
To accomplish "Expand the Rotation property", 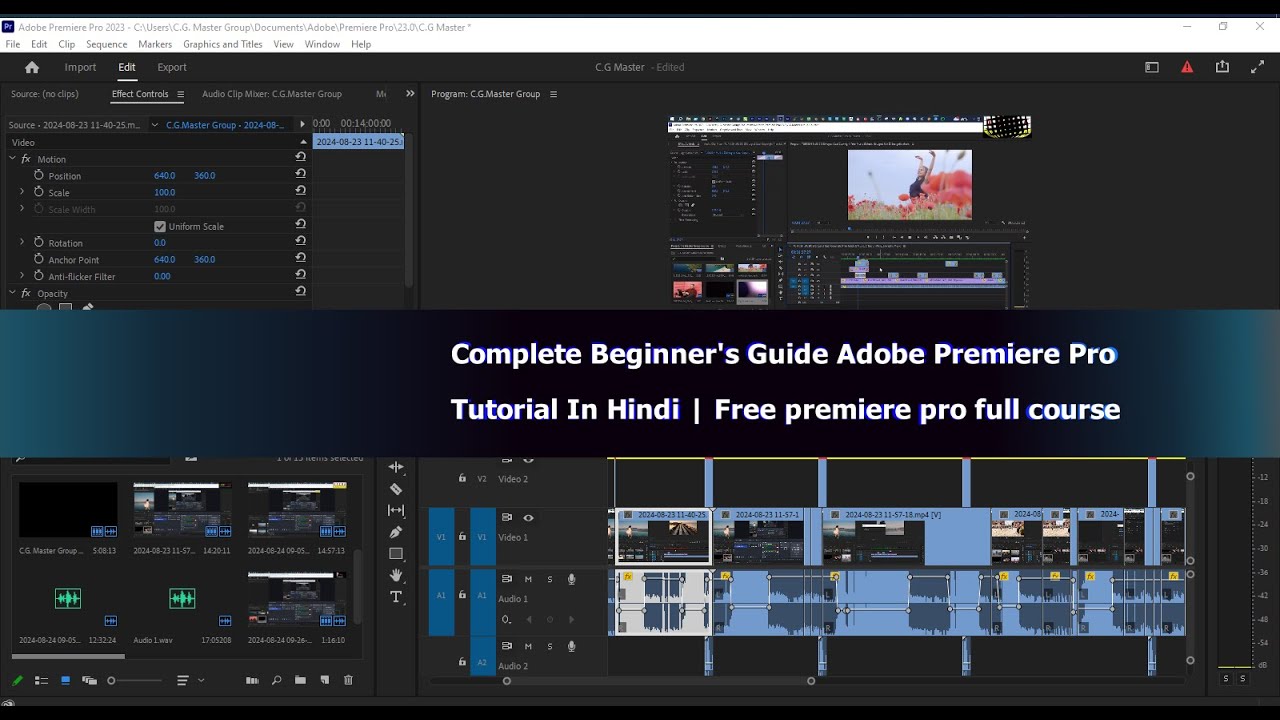I will pos(22,242).
